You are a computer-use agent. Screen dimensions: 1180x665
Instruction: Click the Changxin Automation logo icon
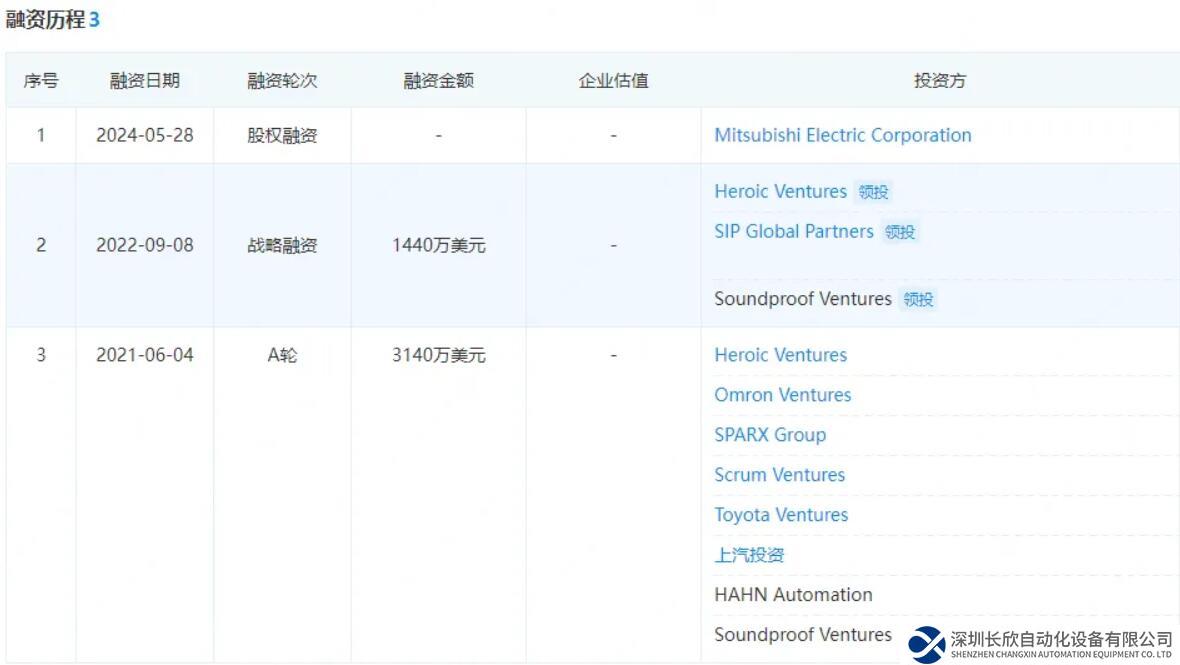click(927, 644)
